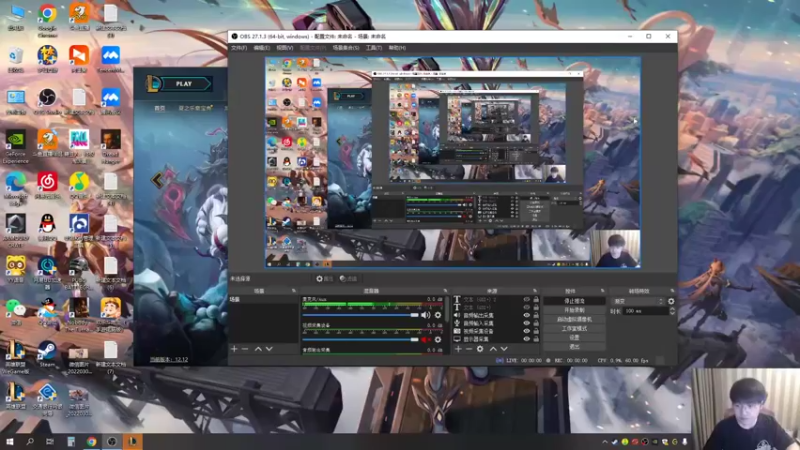Screen dimensions: 800x450
Task: Enable 工作室模式 studio mode
Action: [574, 329]
